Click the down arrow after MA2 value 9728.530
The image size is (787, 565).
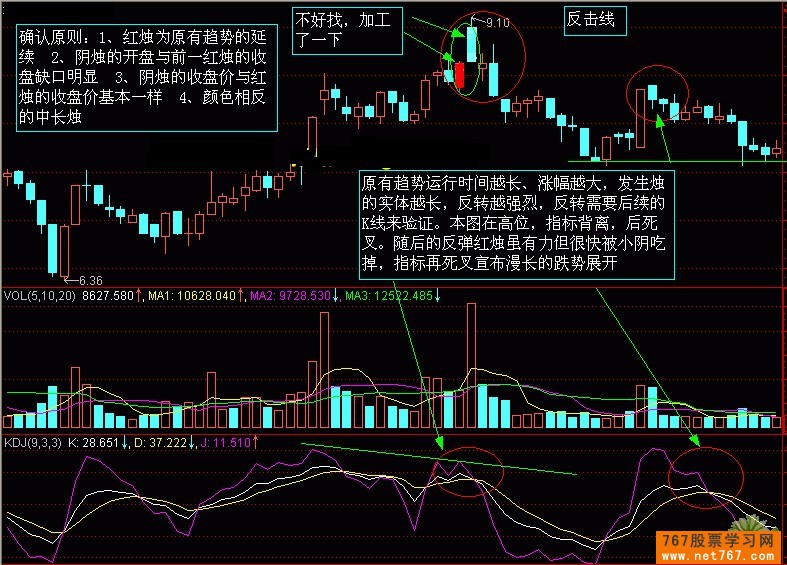coord(337,297)
